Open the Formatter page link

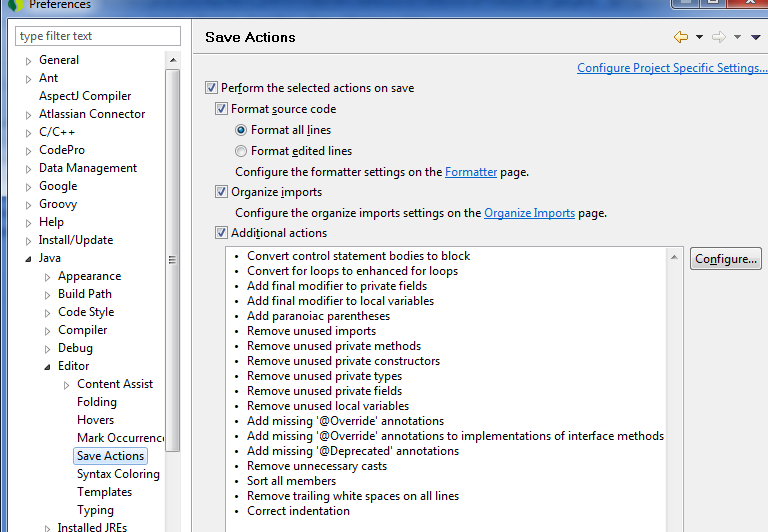[x=471, y=172]
